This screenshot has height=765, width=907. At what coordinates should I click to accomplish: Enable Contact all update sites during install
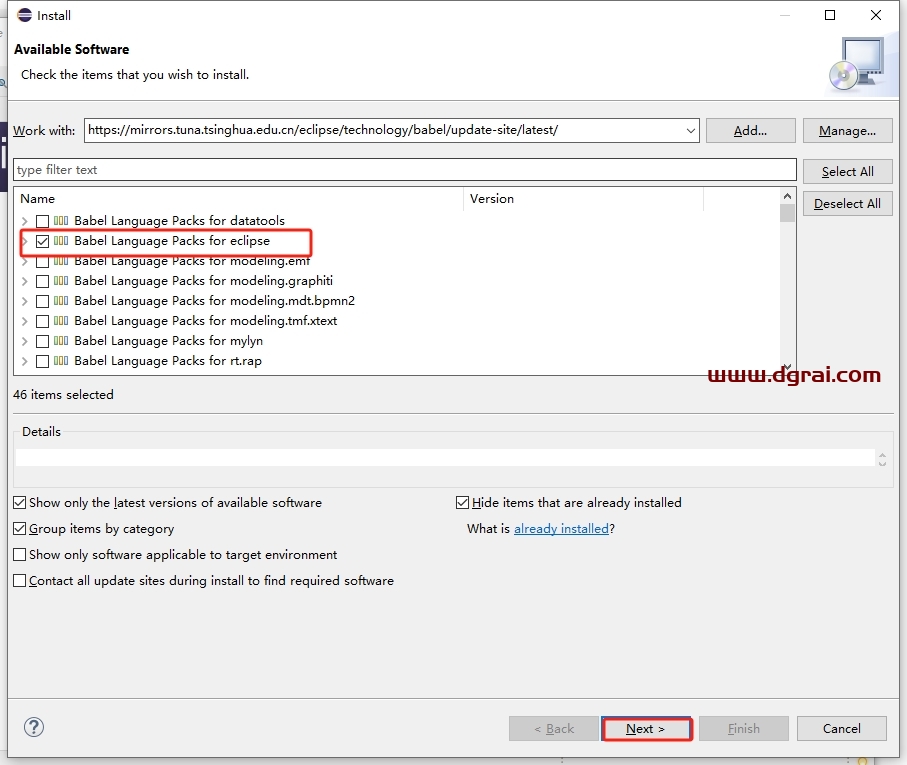[x=20, y=581]
